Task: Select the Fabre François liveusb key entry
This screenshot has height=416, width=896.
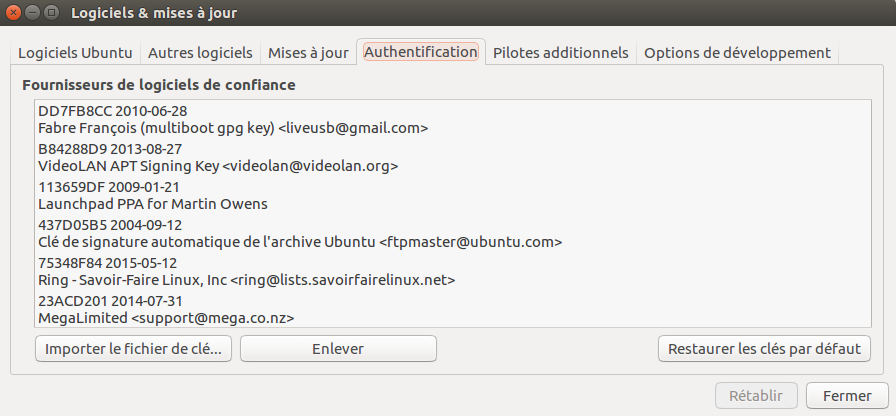Action: pyautogui.click(x=233, y=119)
